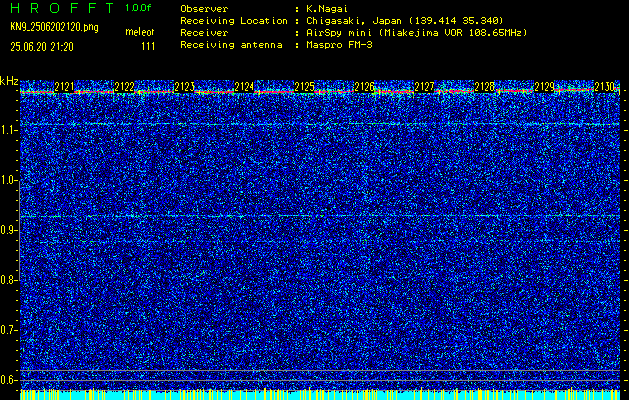Screen dimensions: 629x400
Task: Click the 2127 time marker
Action: [424, 87]
